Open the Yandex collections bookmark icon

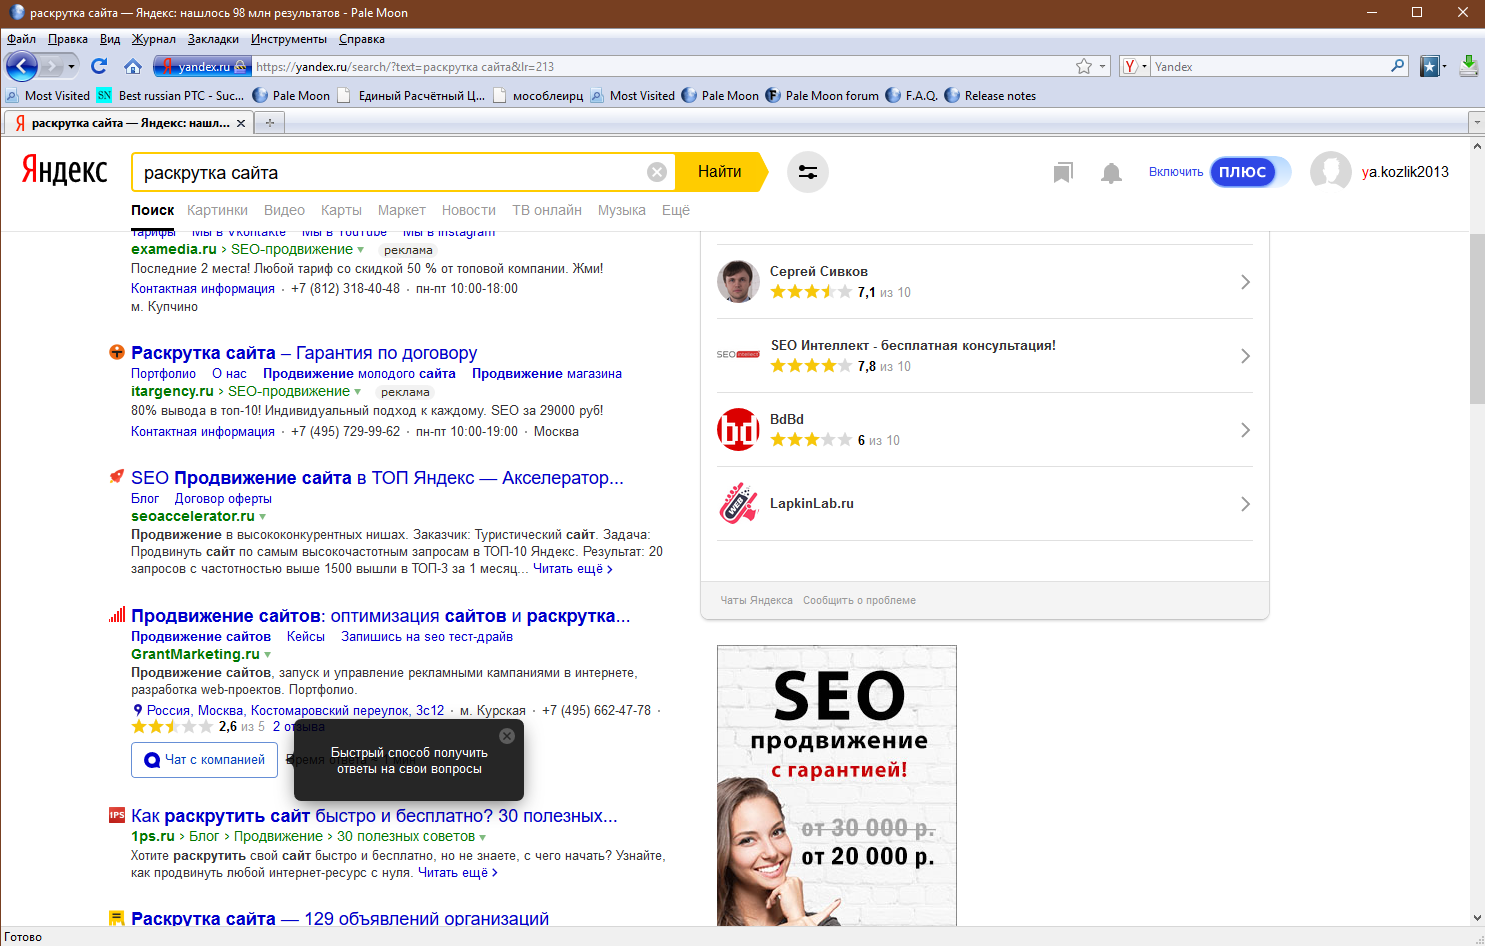point(1063,173)
